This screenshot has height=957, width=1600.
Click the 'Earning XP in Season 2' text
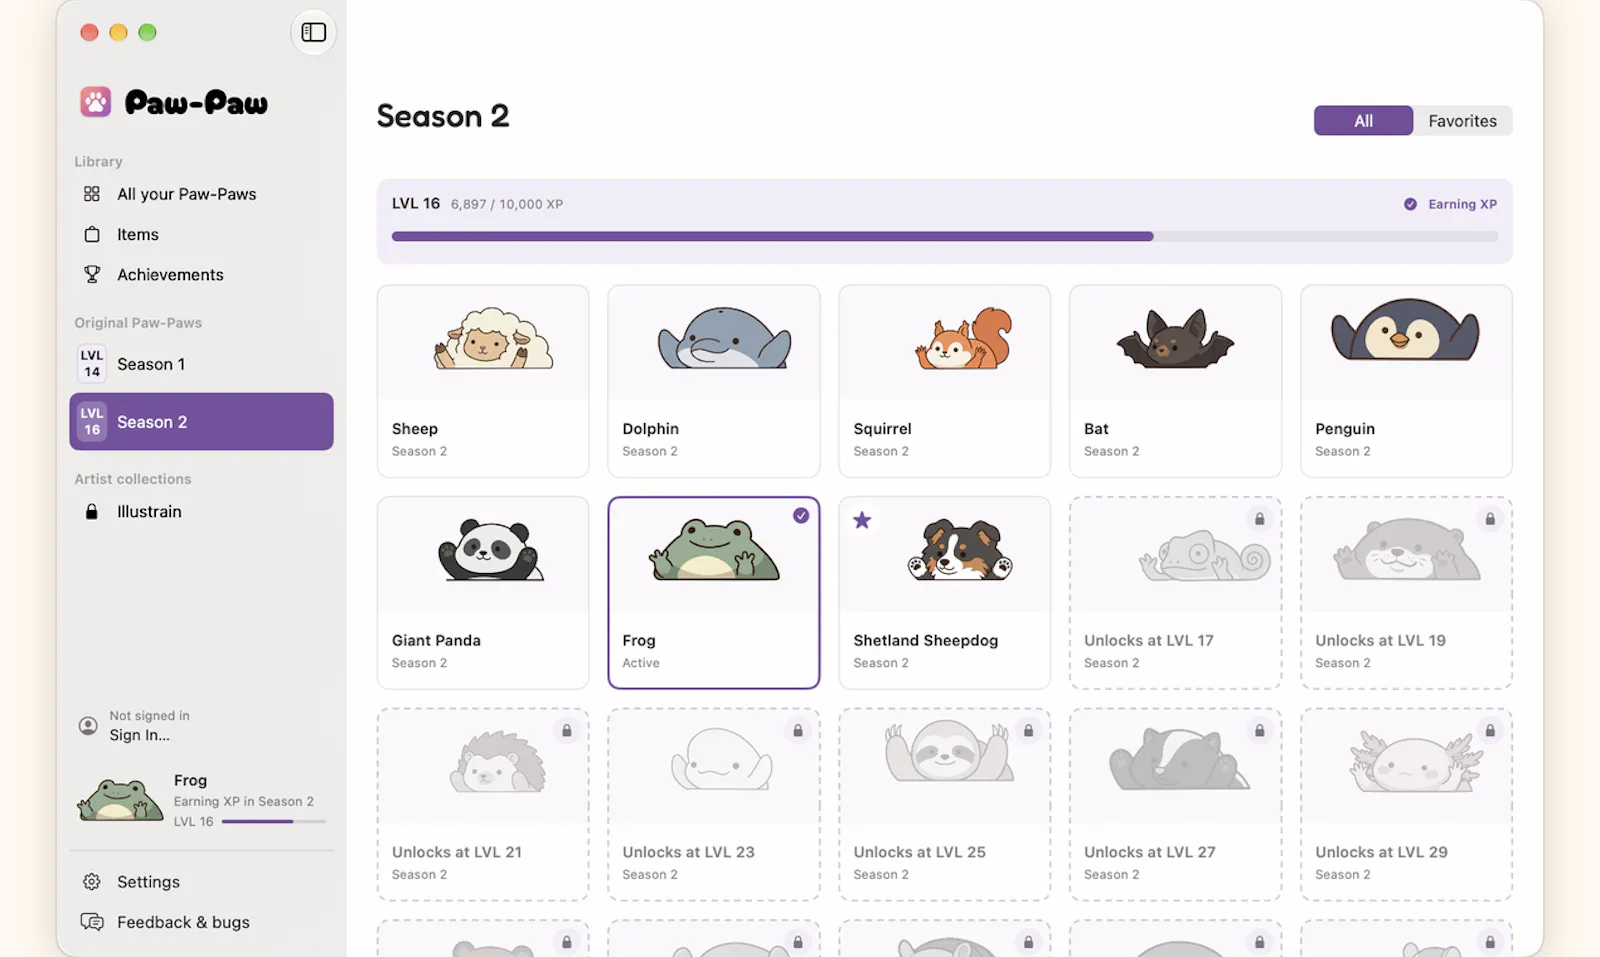(x=244, y=802)
